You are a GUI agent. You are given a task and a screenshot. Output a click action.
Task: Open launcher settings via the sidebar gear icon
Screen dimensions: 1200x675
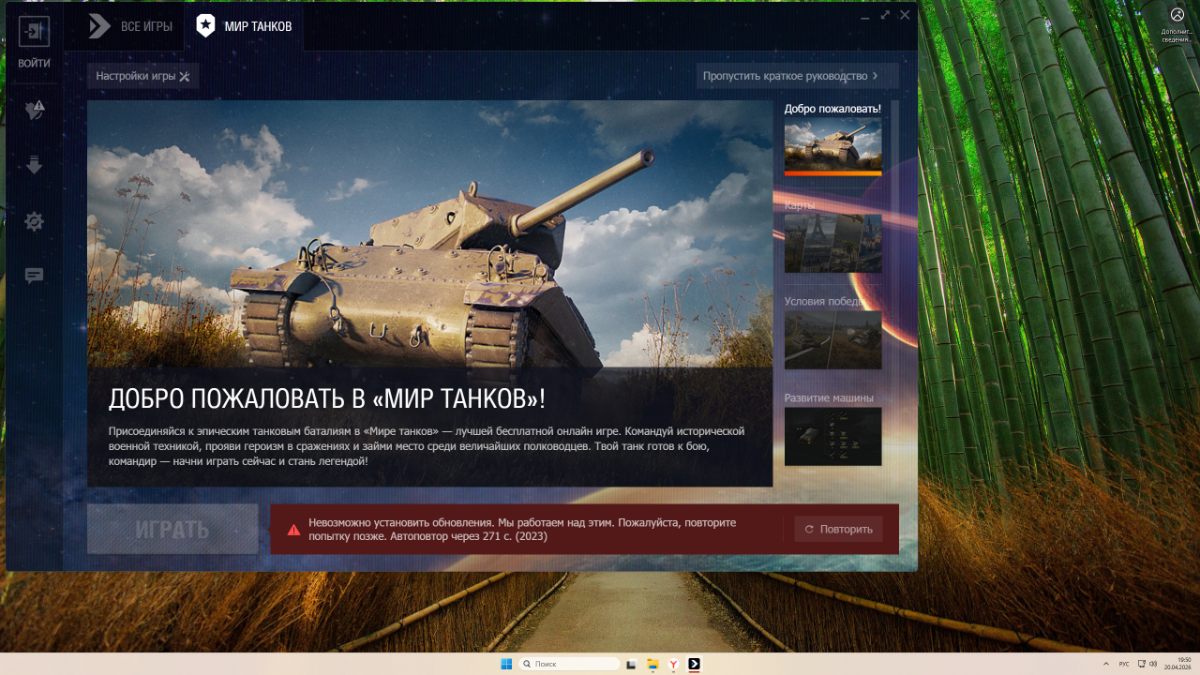pos(34,221)
